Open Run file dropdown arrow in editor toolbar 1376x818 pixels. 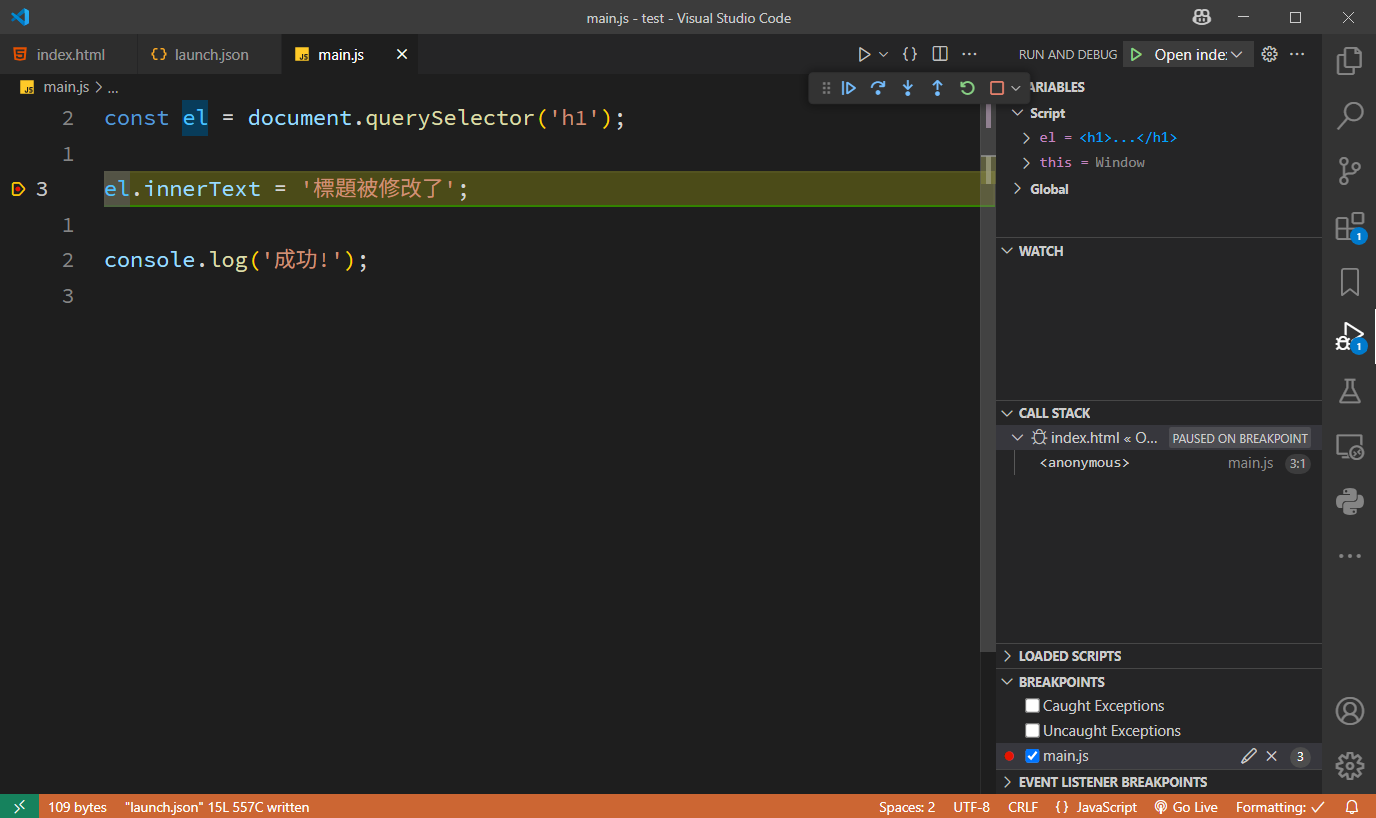click(883, 54)
